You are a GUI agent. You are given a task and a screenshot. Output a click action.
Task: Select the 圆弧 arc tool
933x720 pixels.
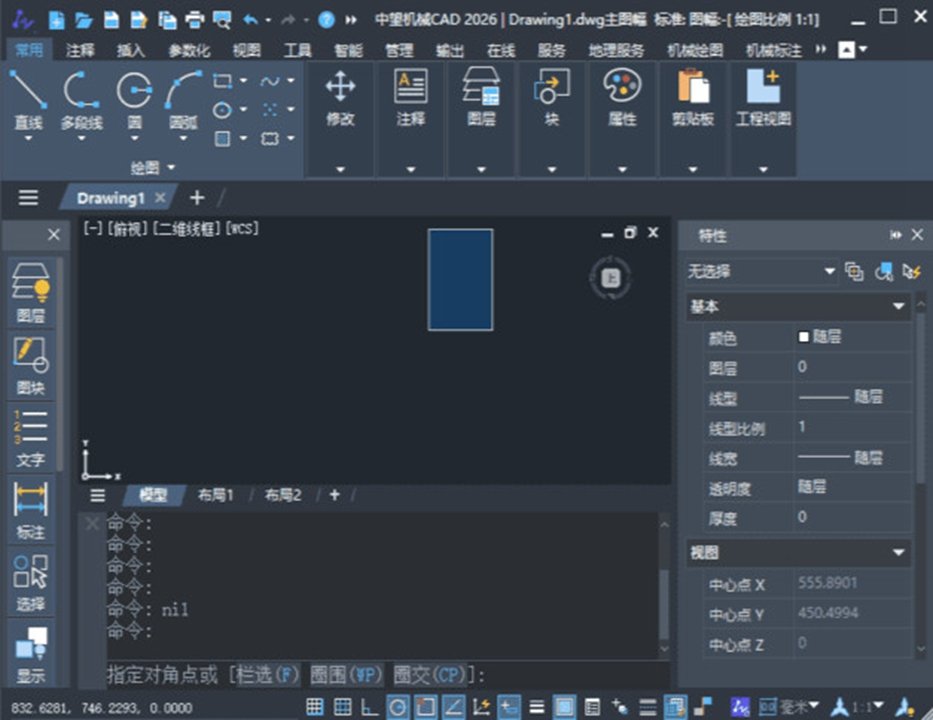pos(183,100)
